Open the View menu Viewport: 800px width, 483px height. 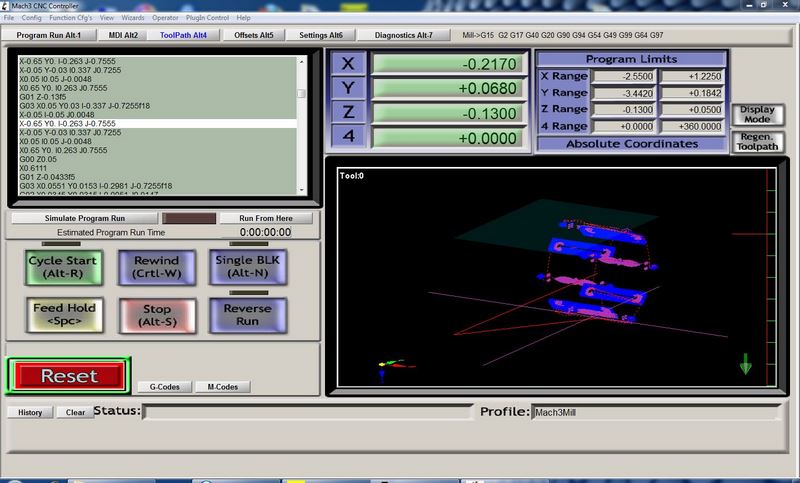tap(107, 17)
